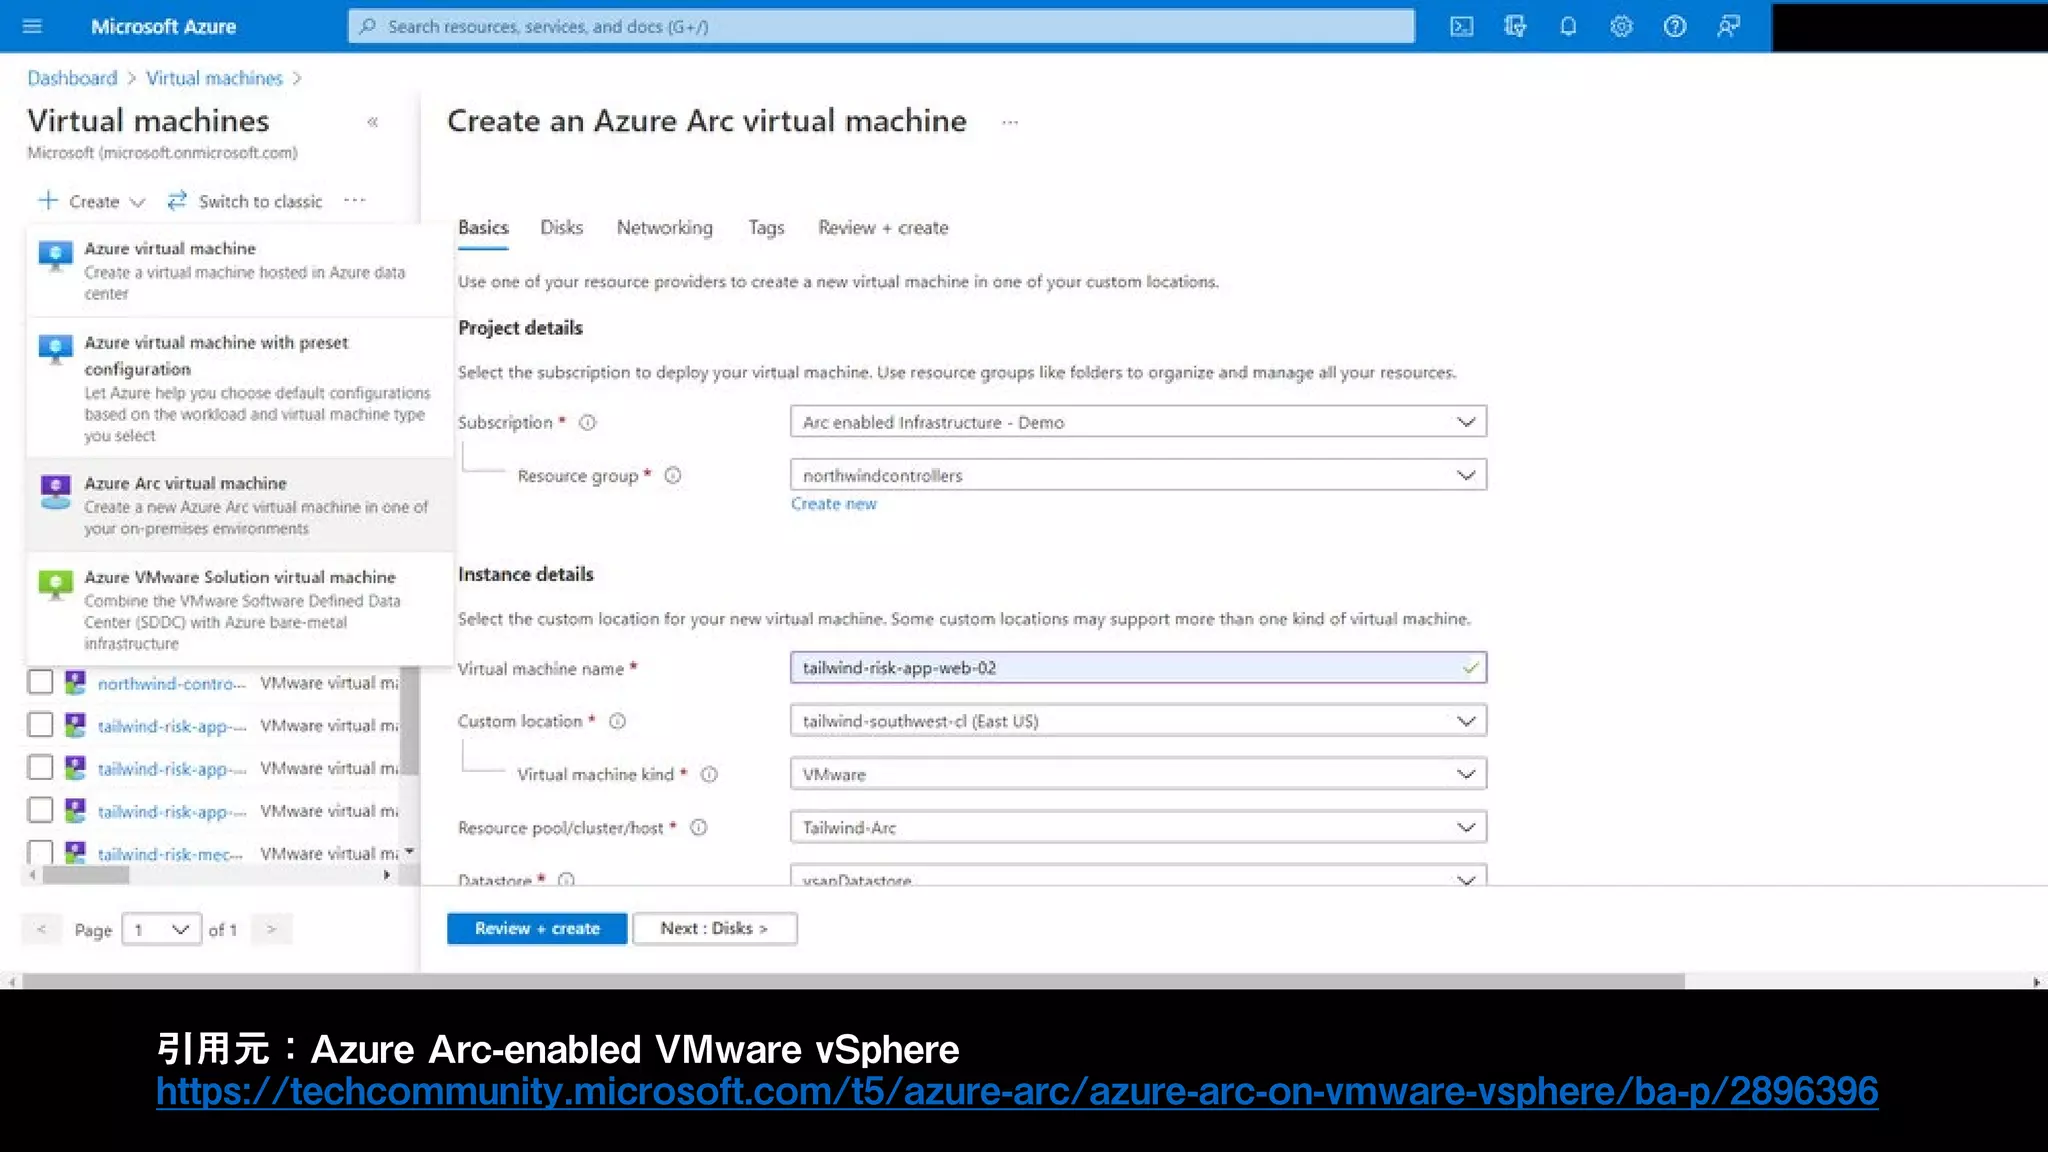Image resolution: width=2048 pixels, height=1152 pixels.
Task: Choose Azure Arc virtual machine menu entry
Action: 240,505
